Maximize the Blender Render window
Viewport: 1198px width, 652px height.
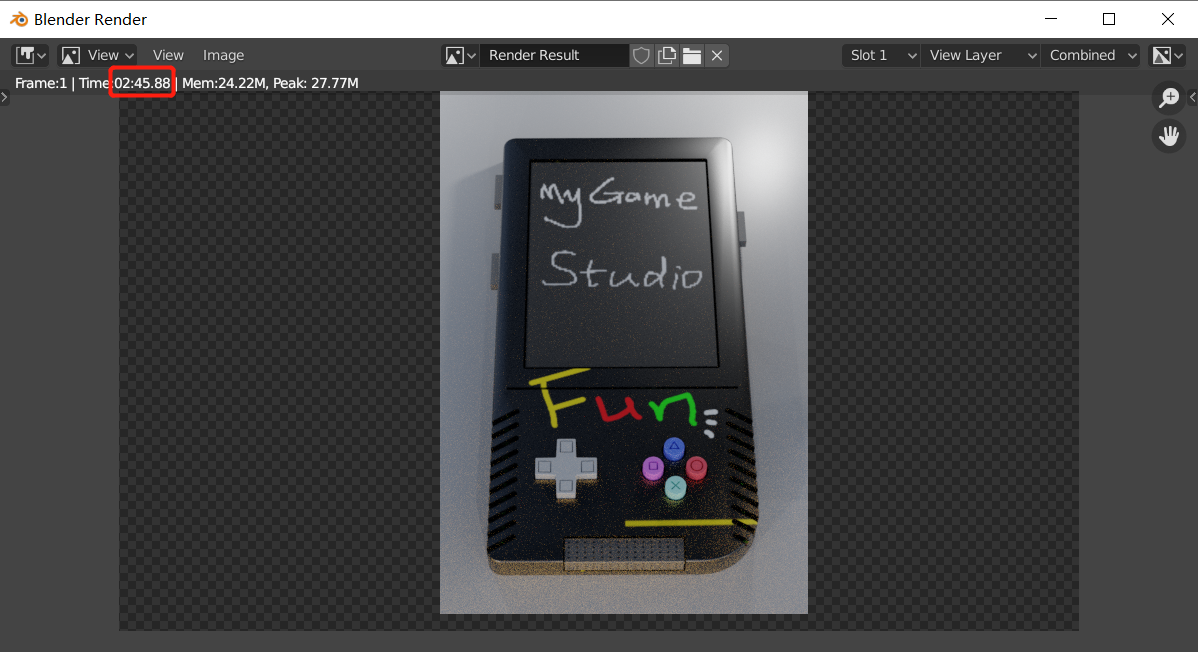point(1109,19)
